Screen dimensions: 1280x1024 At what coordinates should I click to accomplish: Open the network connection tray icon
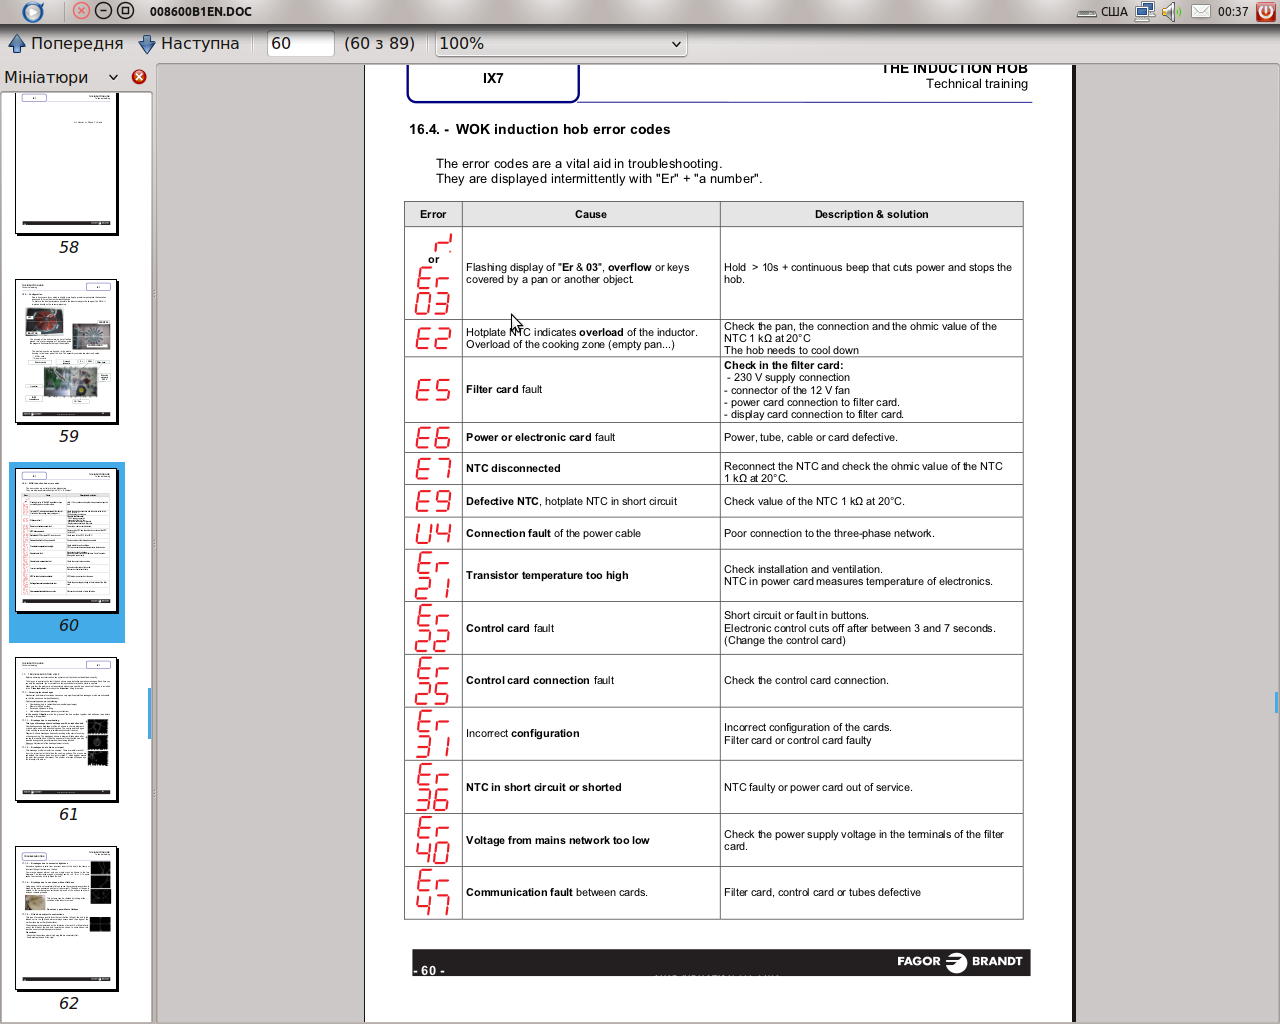tap(1145, 12)
